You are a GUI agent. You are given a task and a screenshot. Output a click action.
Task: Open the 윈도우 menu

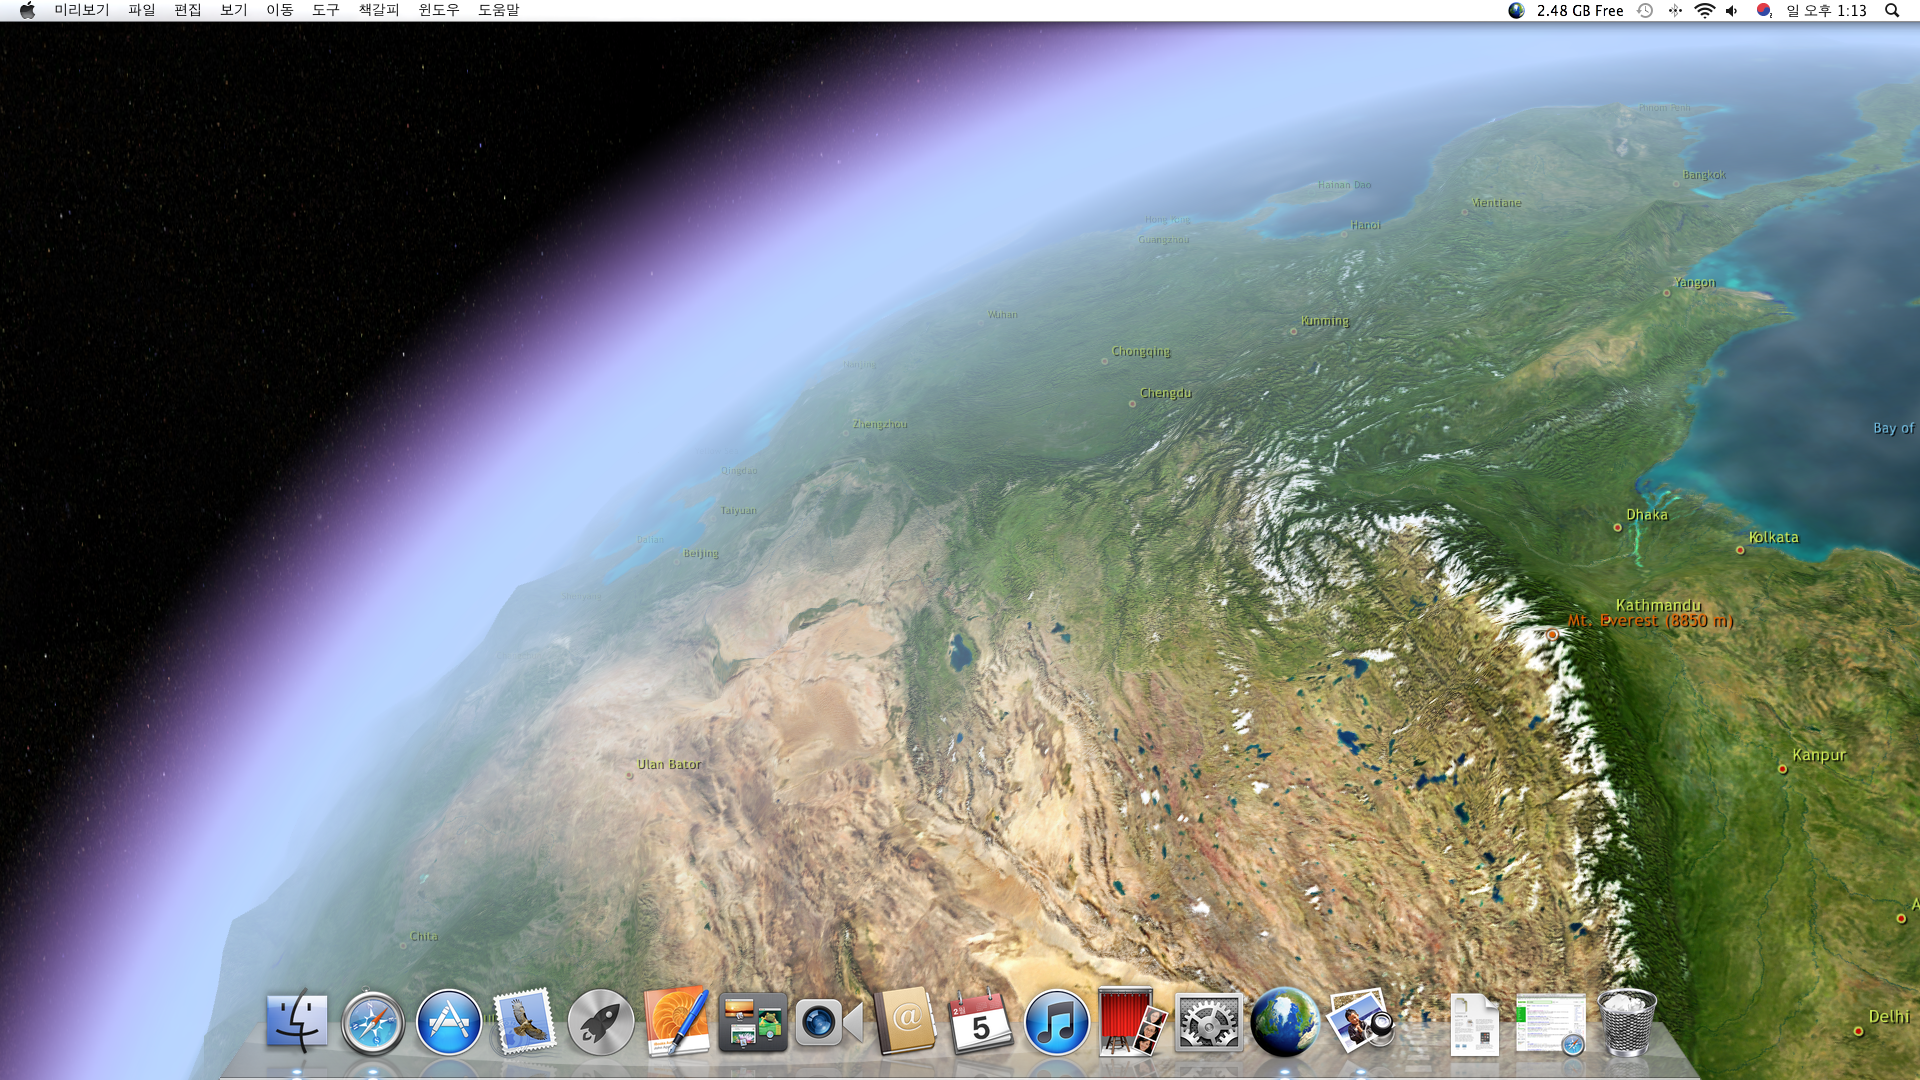(x=439, y=10)
